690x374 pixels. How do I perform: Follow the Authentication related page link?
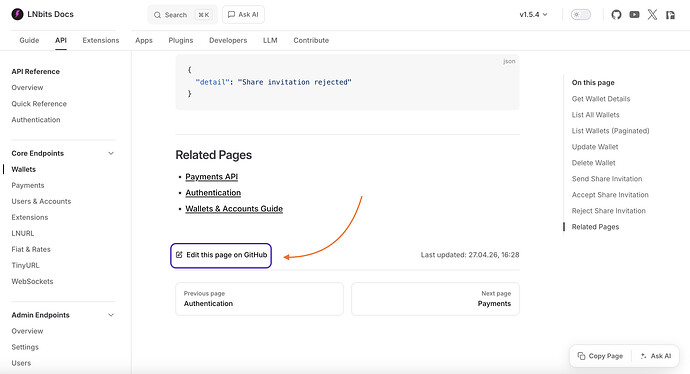pyautogui.click(x=213, y=193)
